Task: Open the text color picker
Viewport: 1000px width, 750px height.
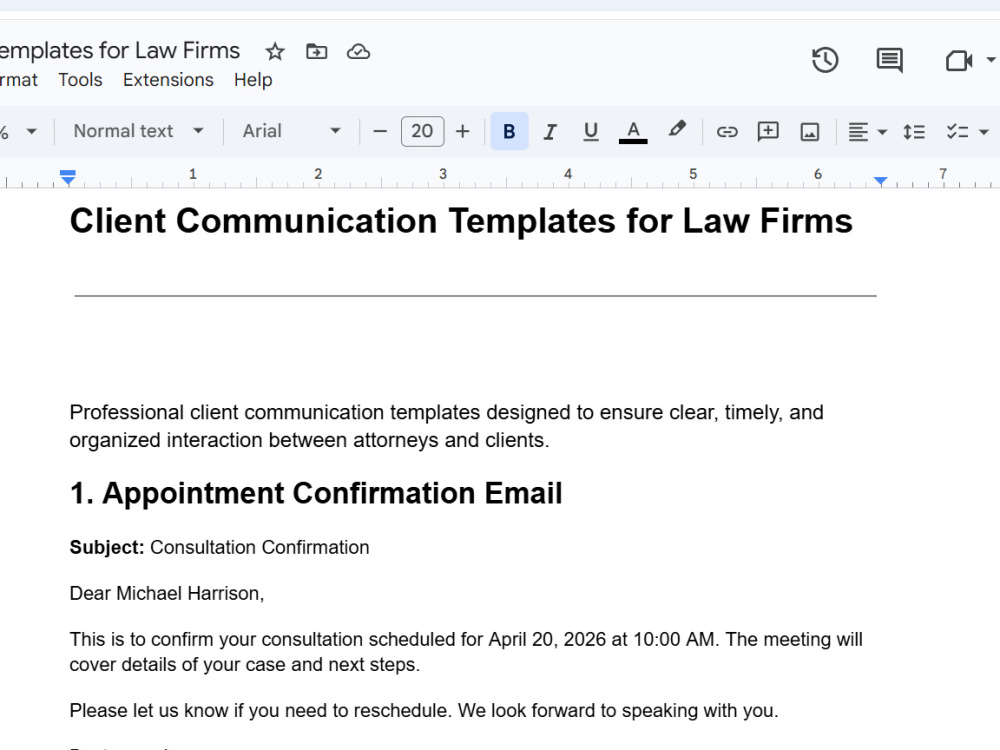Action: click(633, 131)
